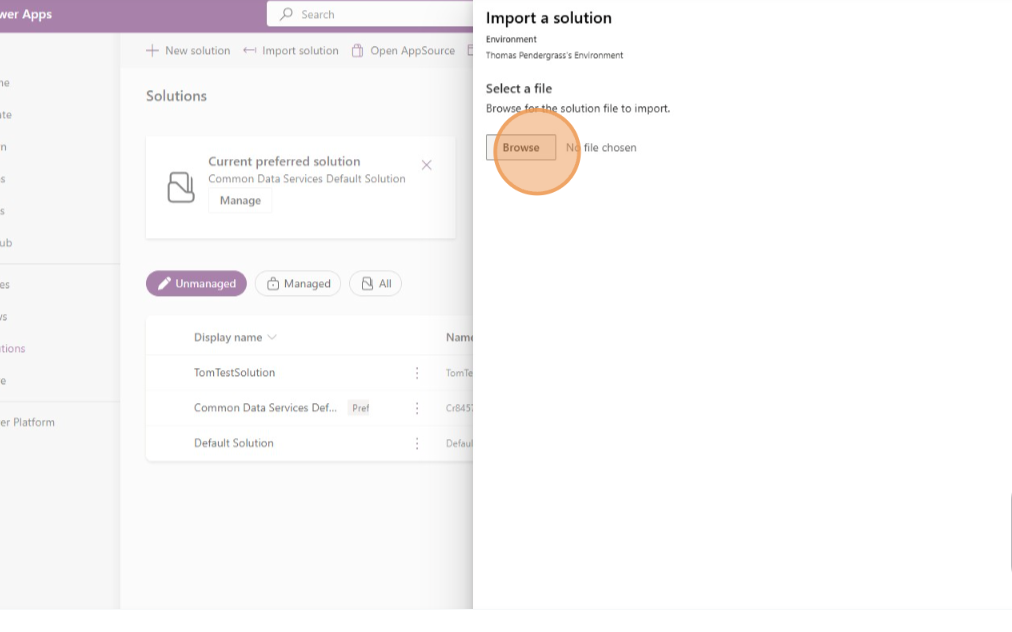This screenshot has height=632, width=1012.
Task: Select Power Platform item in left navigation
Action: tap(27, 422)
